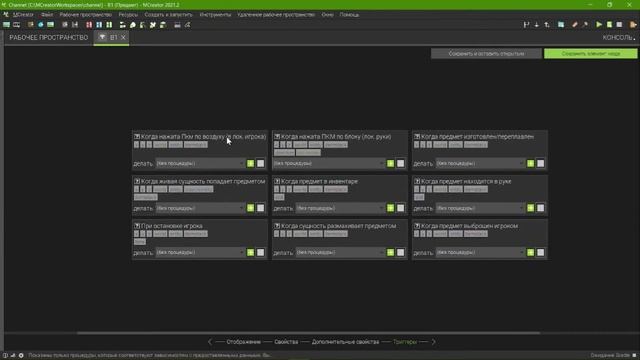
Task: Open the Окно menu
Action: (x=327, y=15)
